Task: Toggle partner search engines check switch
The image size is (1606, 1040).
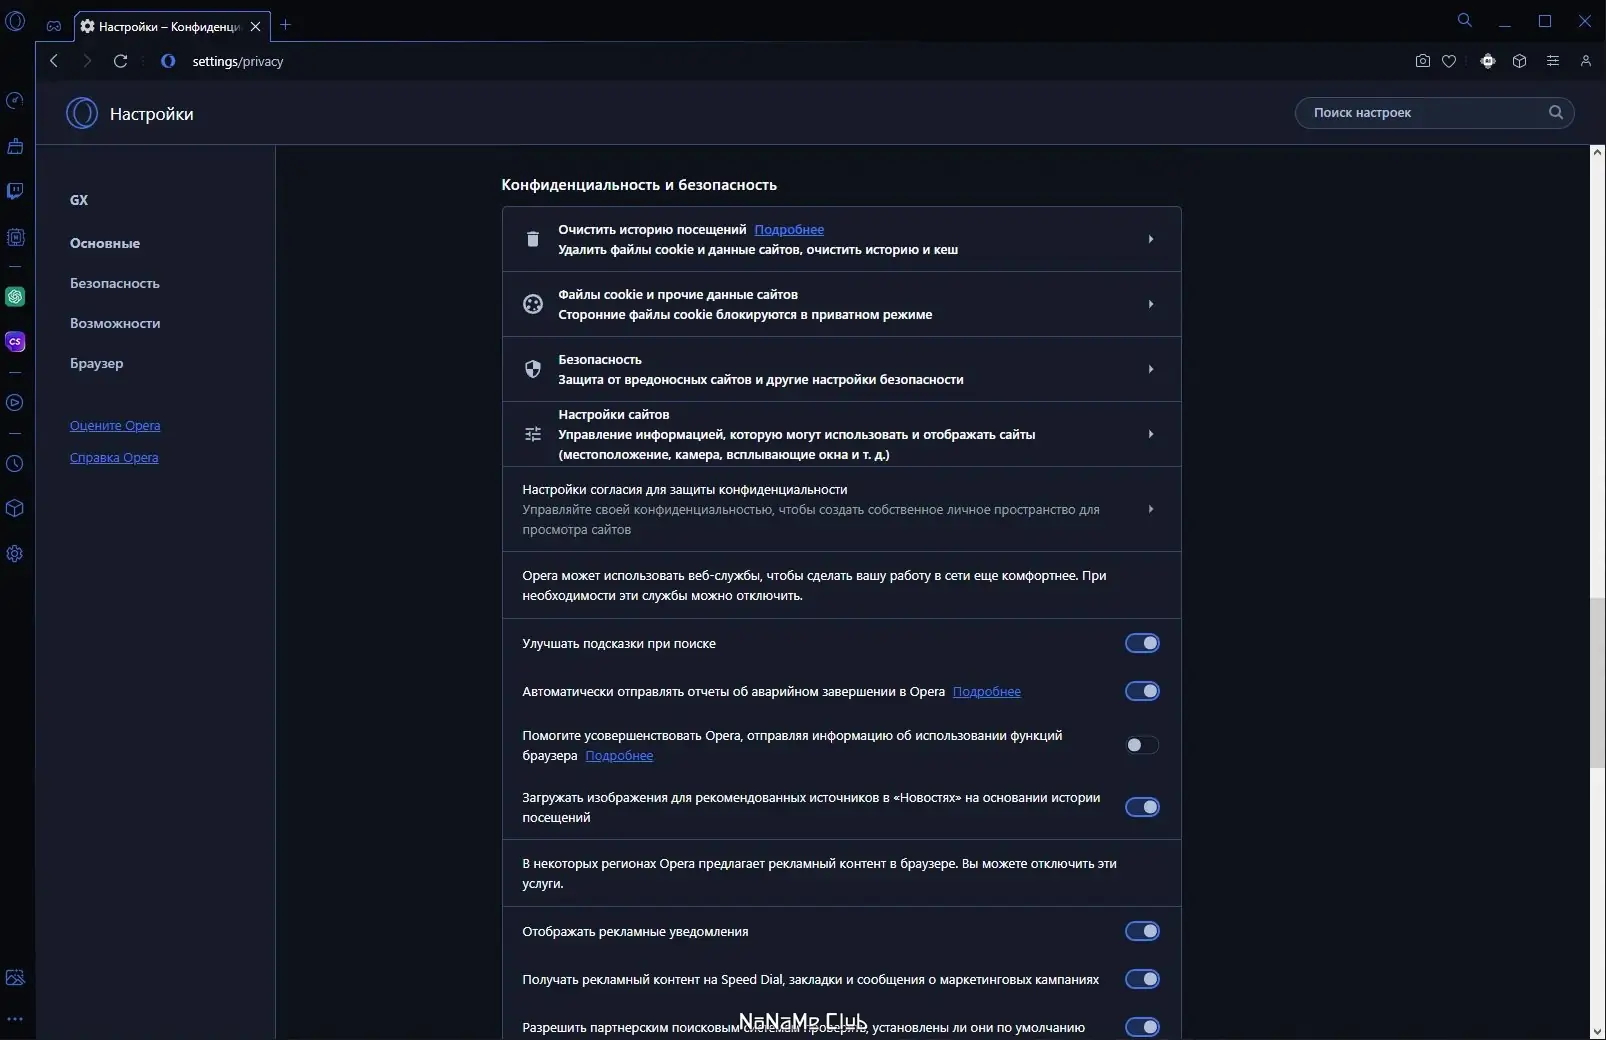Action: pos(1142,1027)
